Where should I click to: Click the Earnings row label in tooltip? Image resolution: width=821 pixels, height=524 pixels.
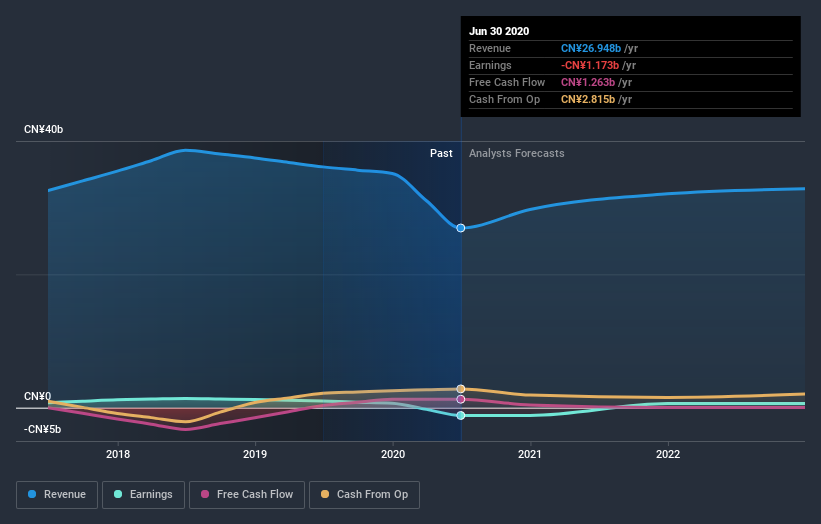click(x=490, y=65)
